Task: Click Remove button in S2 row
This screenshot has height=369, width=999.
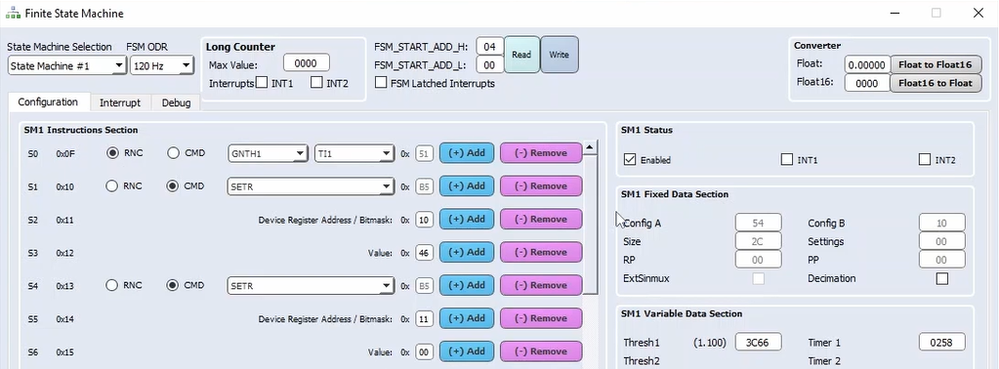Action: coord(541,219)
